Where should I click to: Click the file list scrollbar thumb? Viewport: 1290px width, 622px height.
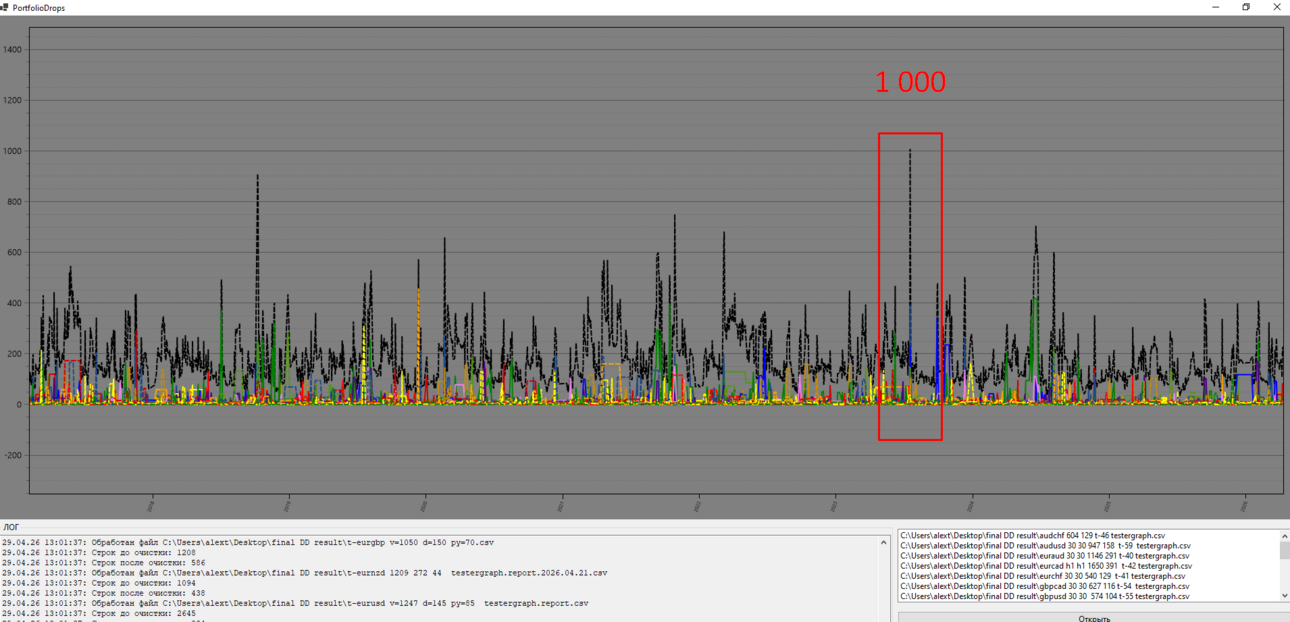pyautogui.click(x=1284, y=551)
